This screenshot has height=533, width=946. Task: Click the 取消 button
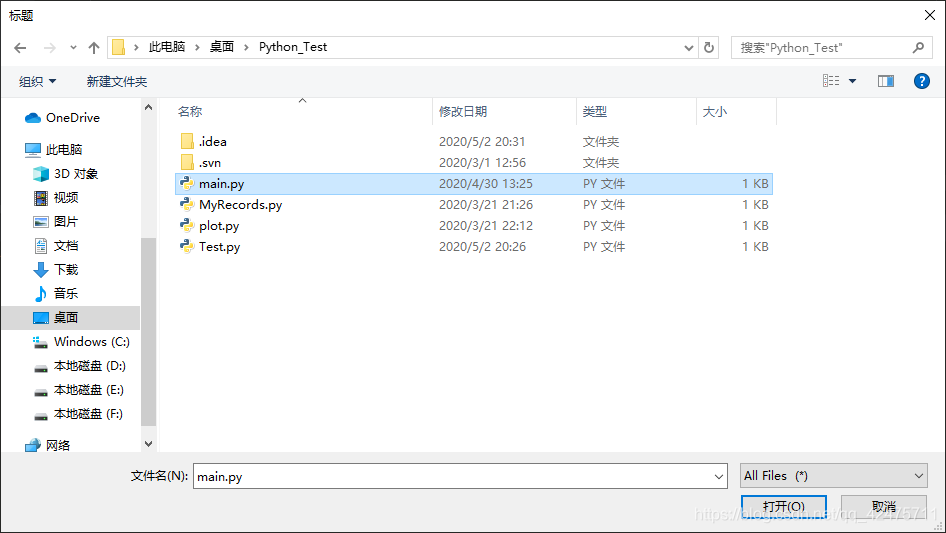pyautogui.click(x=884, y=506)
